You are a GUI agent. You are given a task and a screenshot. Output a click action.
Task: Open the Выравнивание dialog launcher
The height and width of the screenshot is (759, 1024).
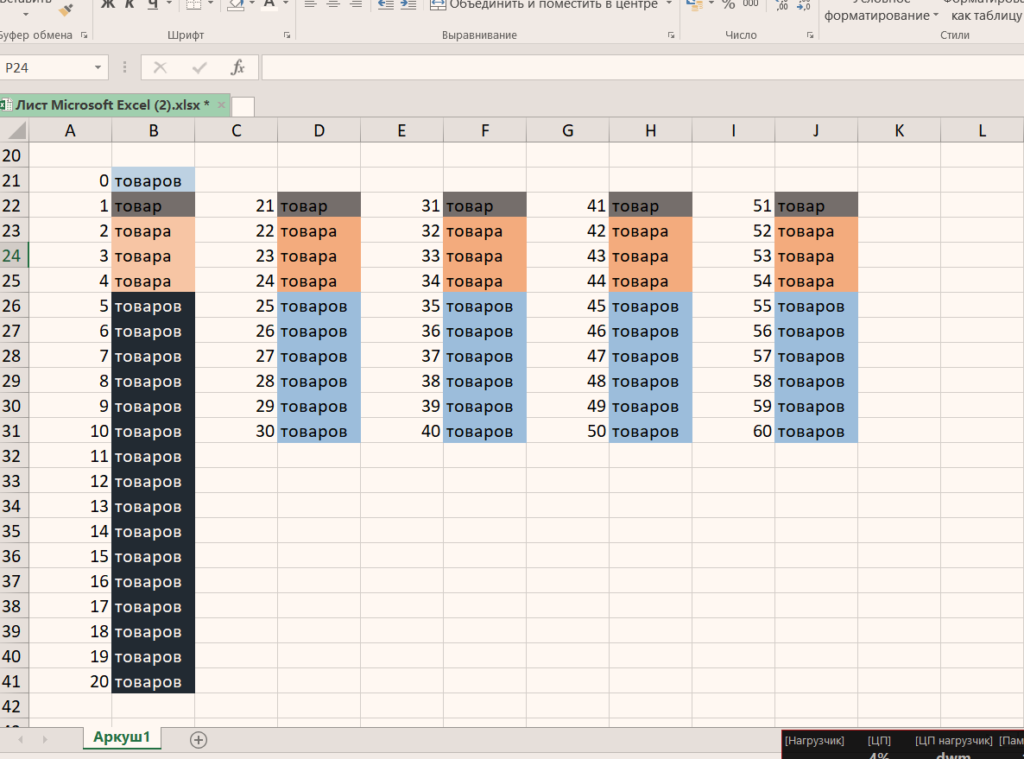click(671, 35)
